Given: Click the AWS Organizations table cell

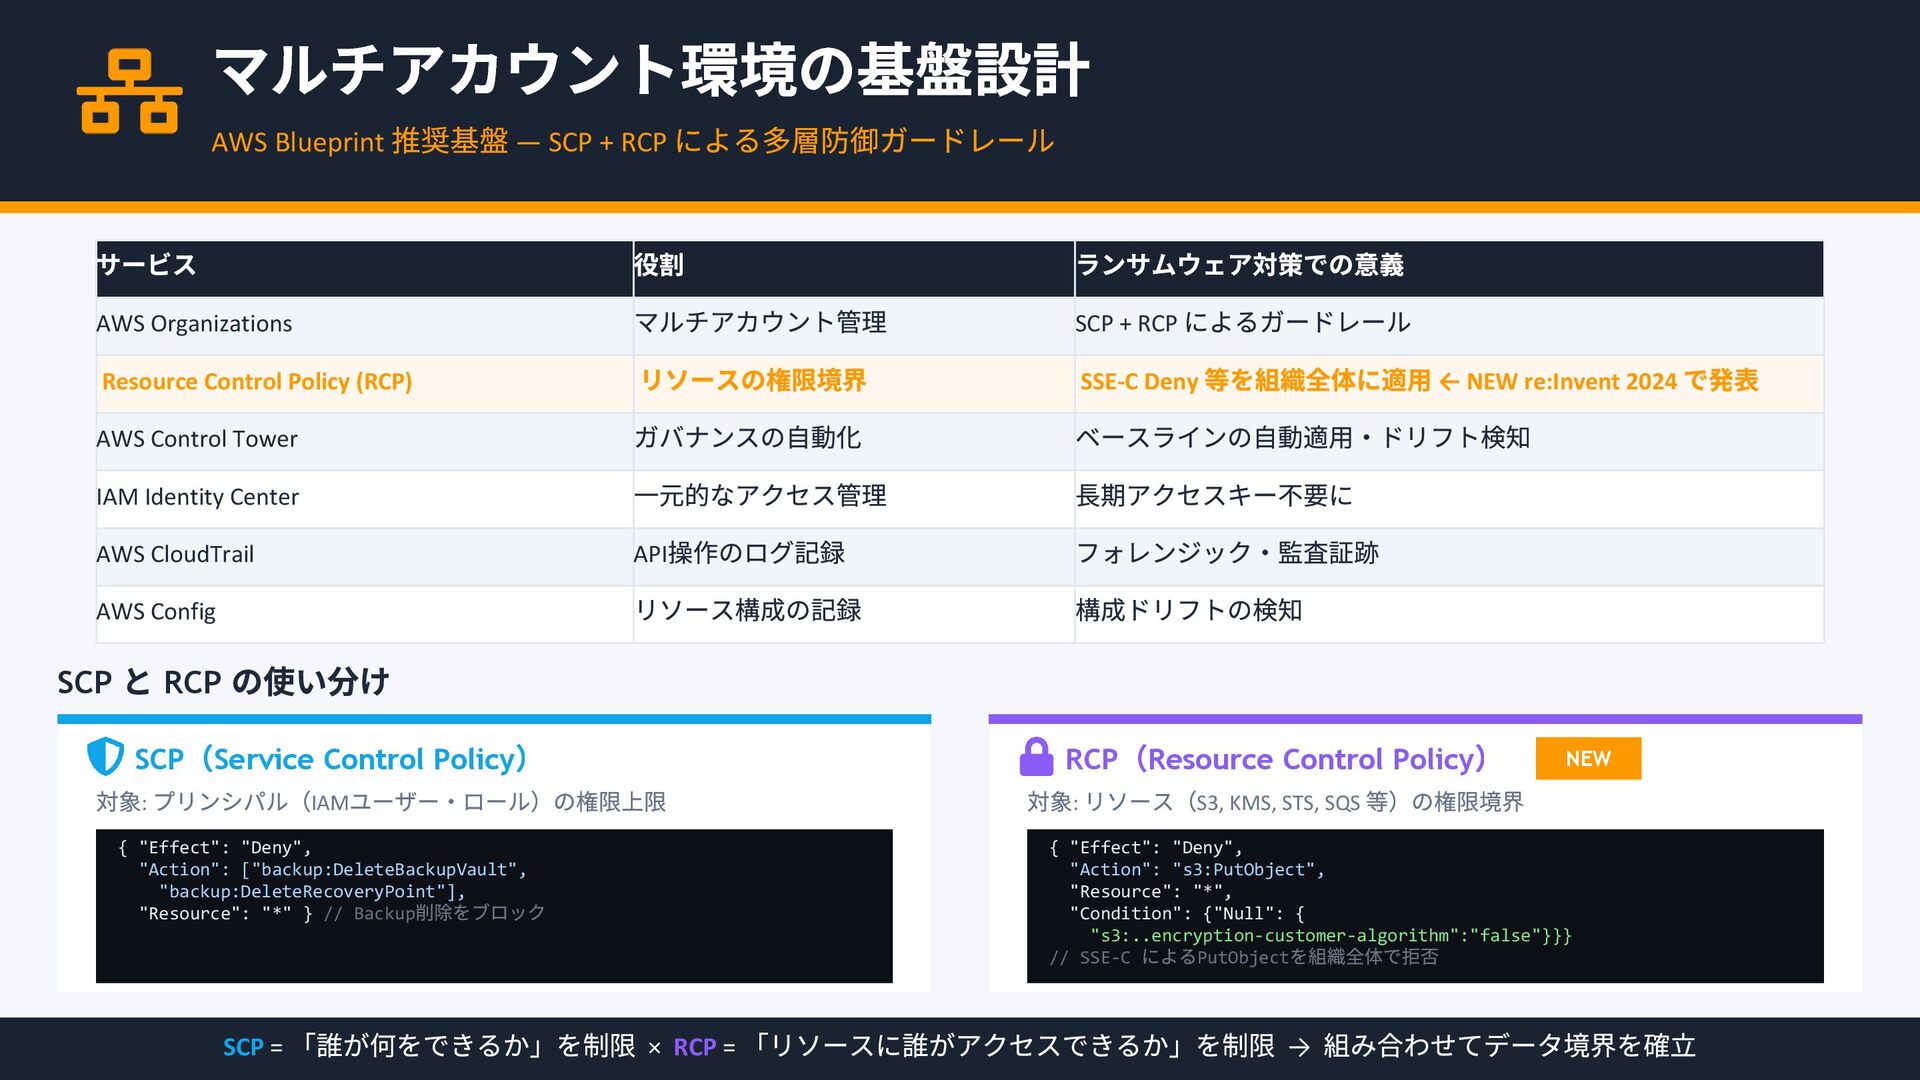Looking at the screenshot, I should pos(364,324).
